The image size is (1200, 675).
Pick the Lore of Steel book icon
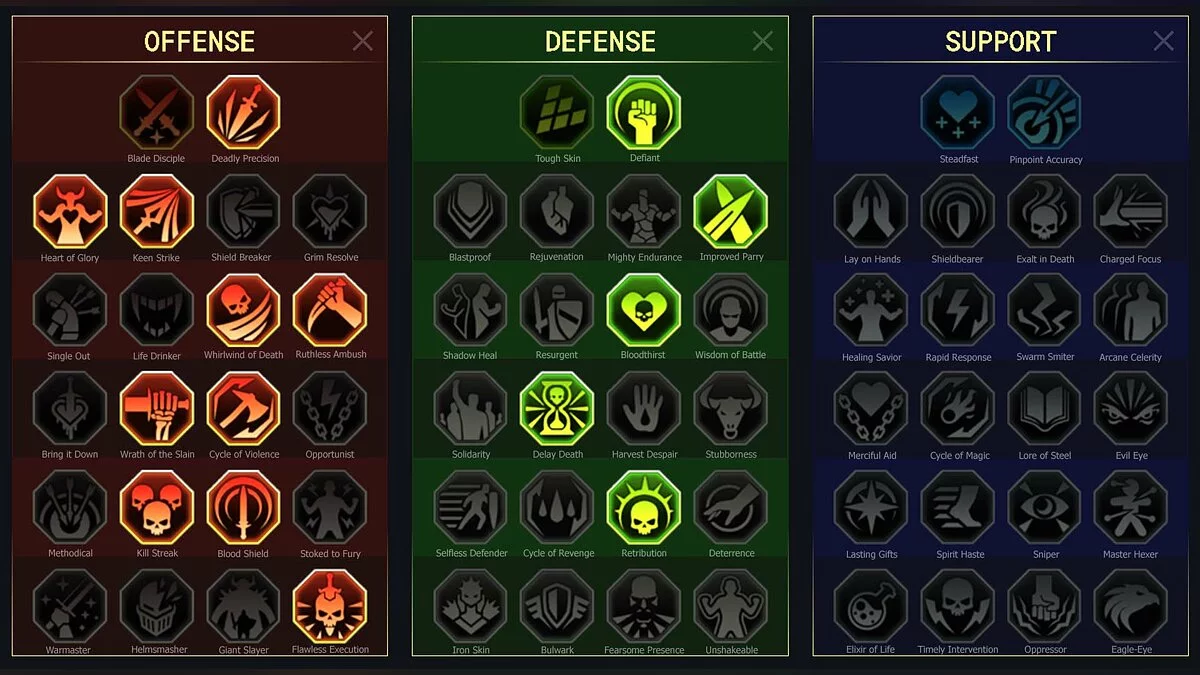(x=1045, y=409)
